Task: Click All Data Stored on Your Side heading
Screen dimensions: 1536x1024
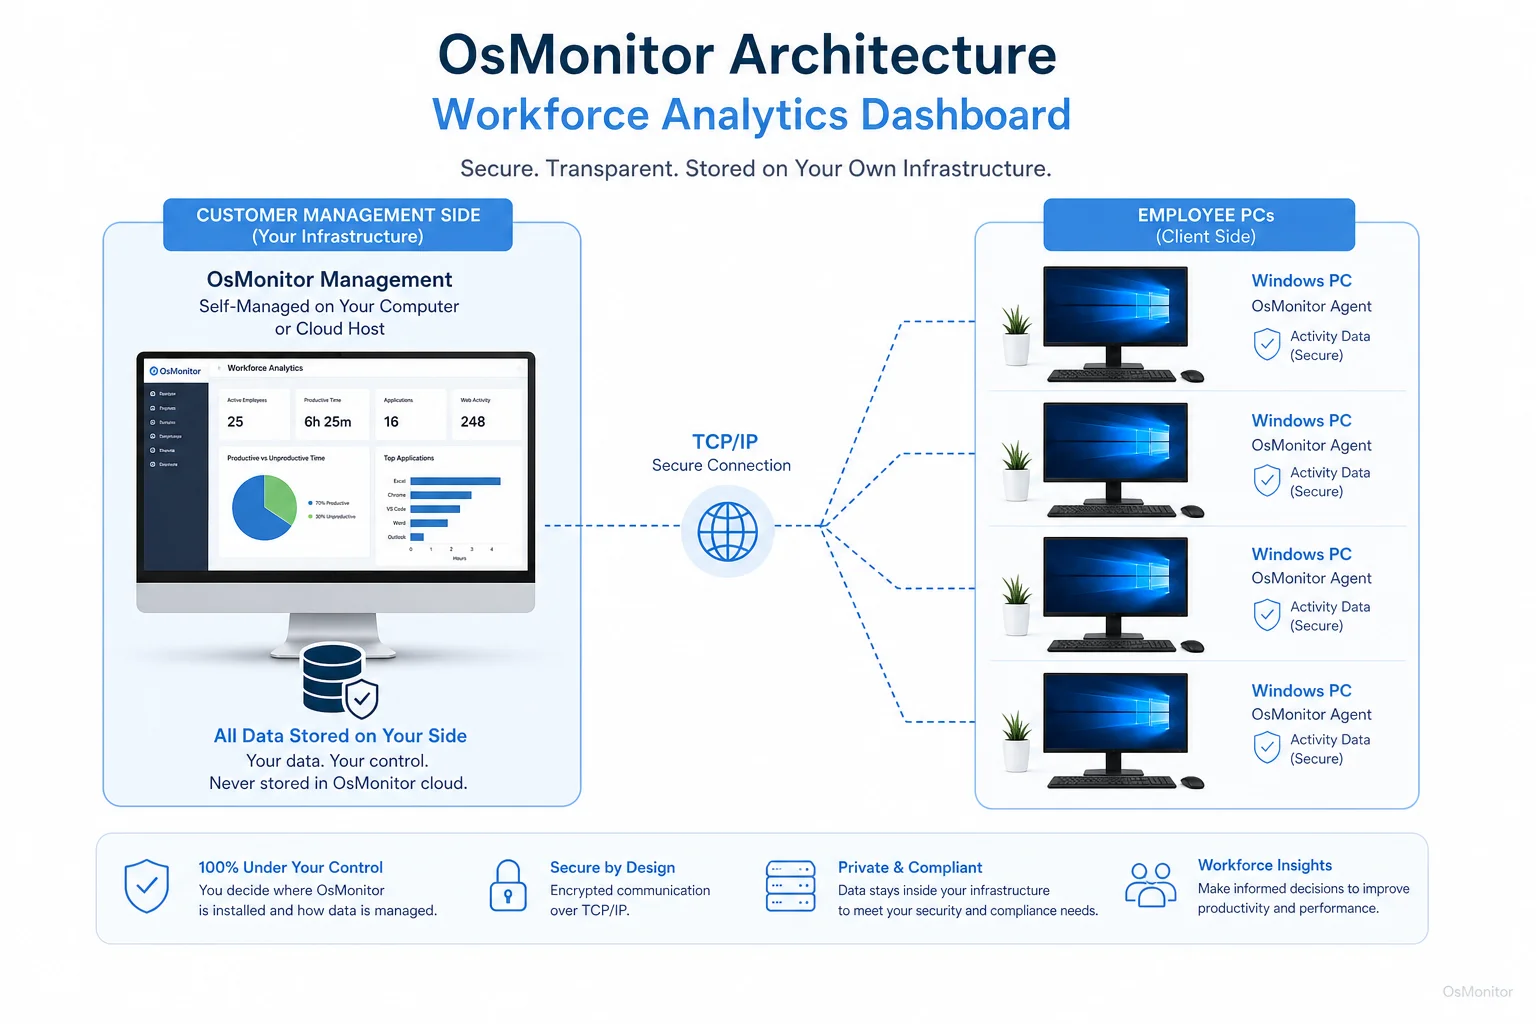Action: [340, 736]
